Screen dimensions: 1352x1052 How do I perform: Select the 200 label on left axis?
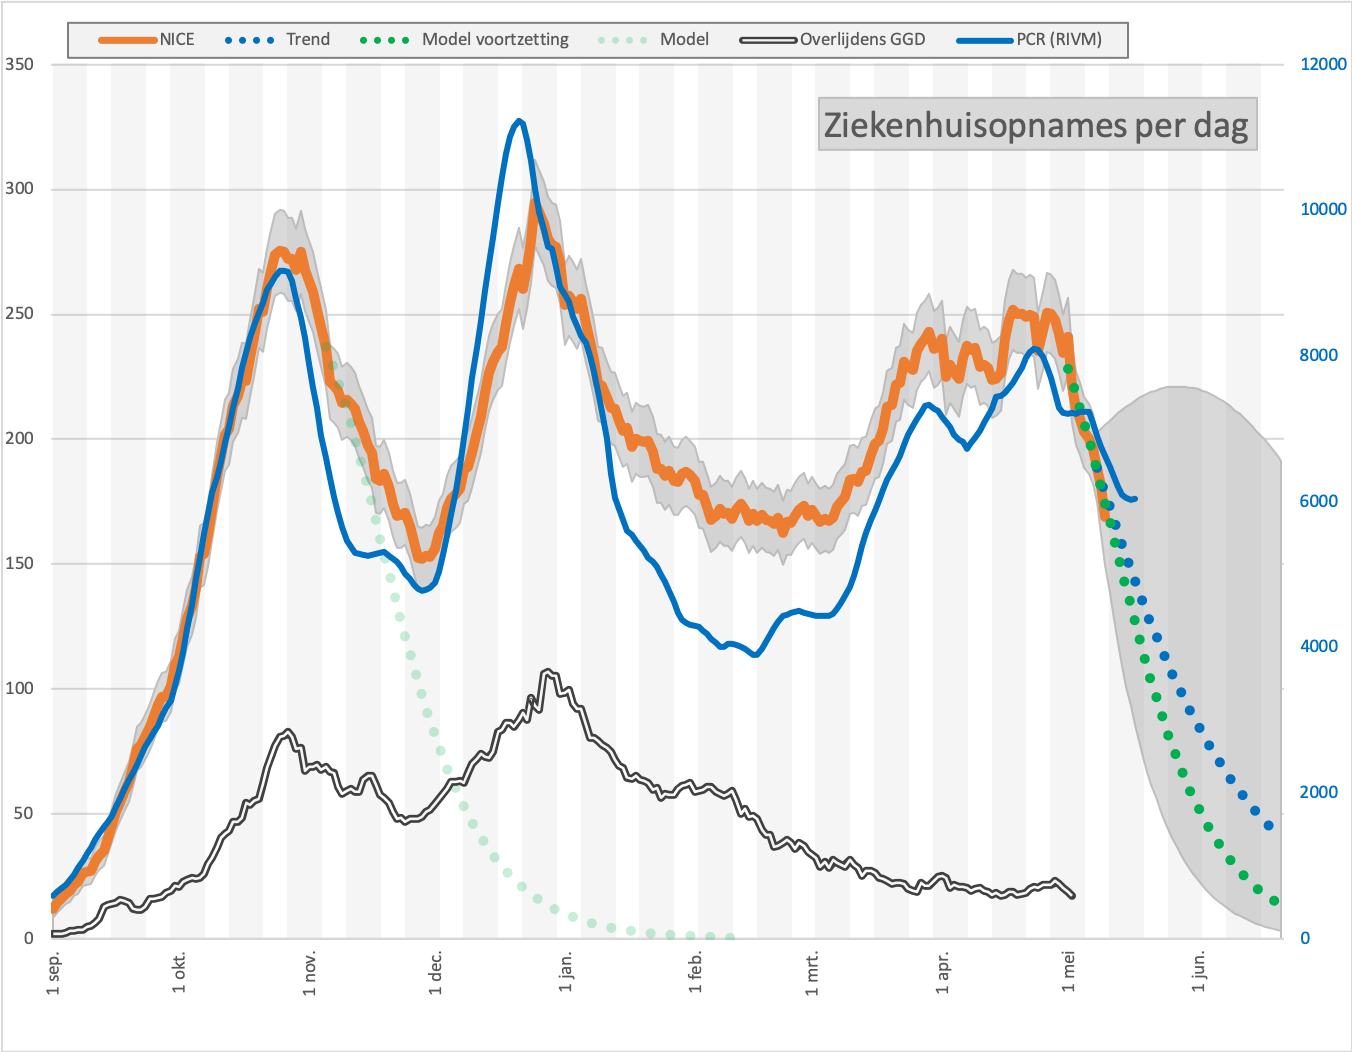tap(19, 438)
